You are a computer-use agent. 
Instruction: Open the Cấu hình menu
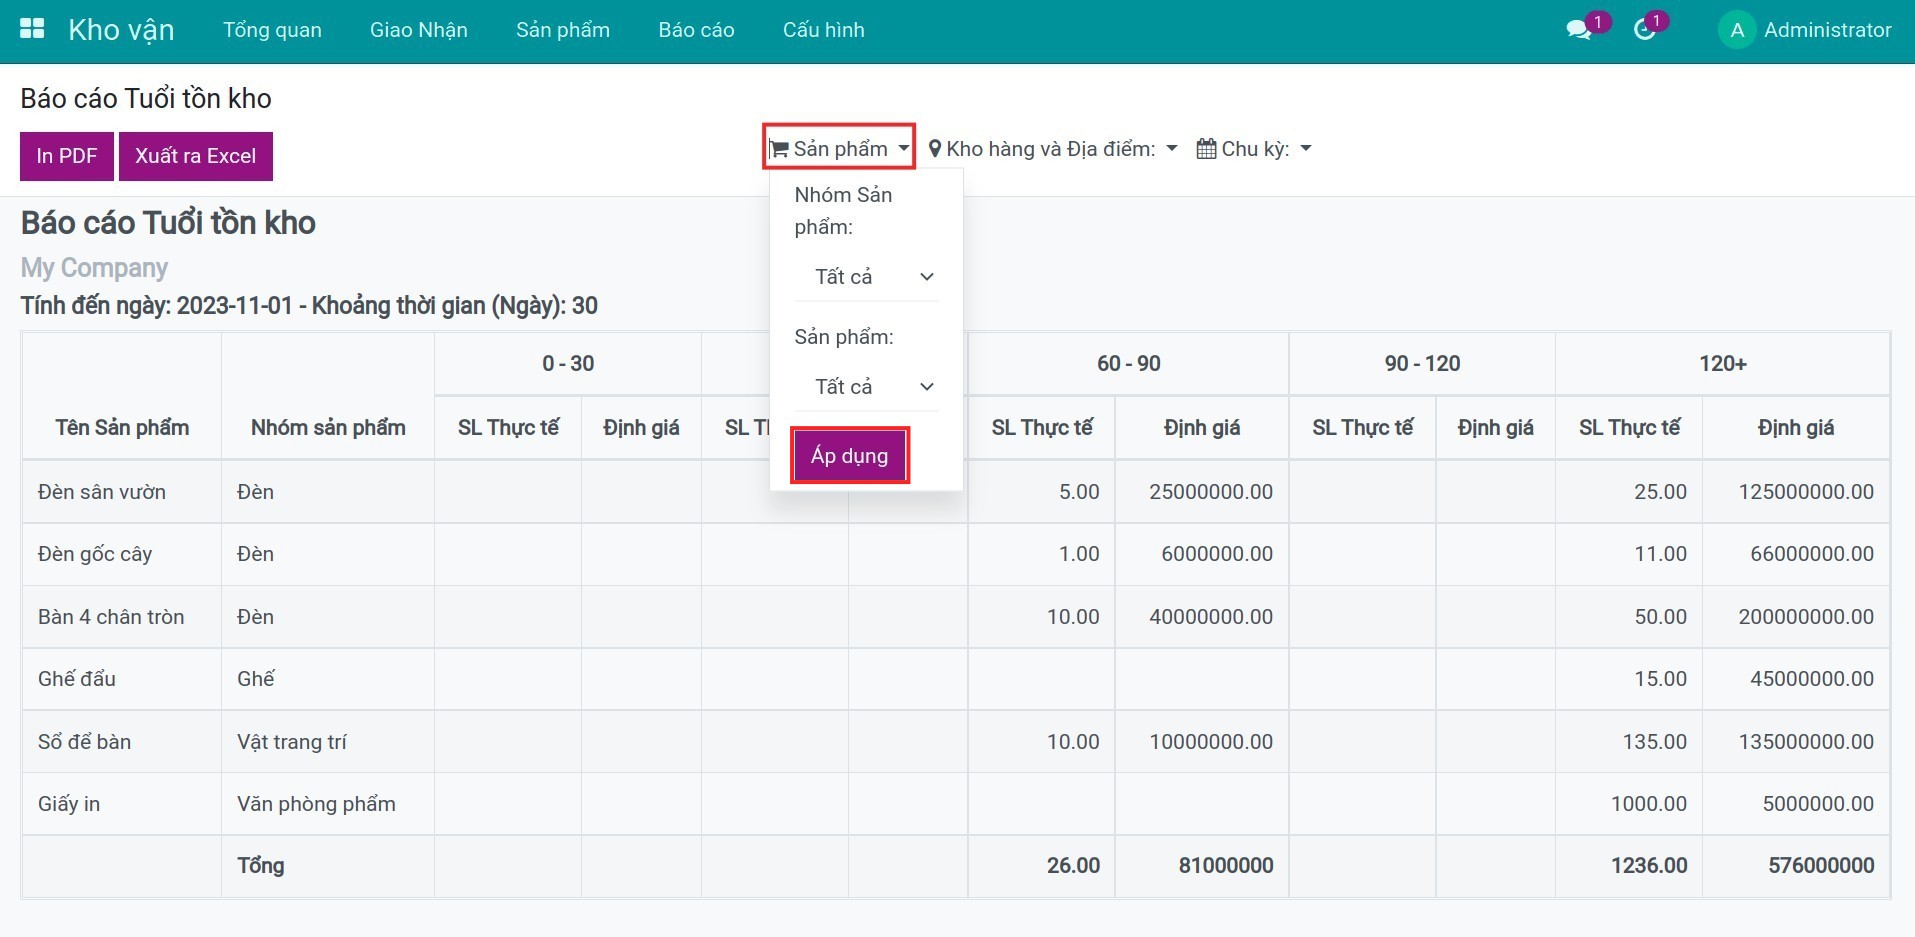point(823,30)
